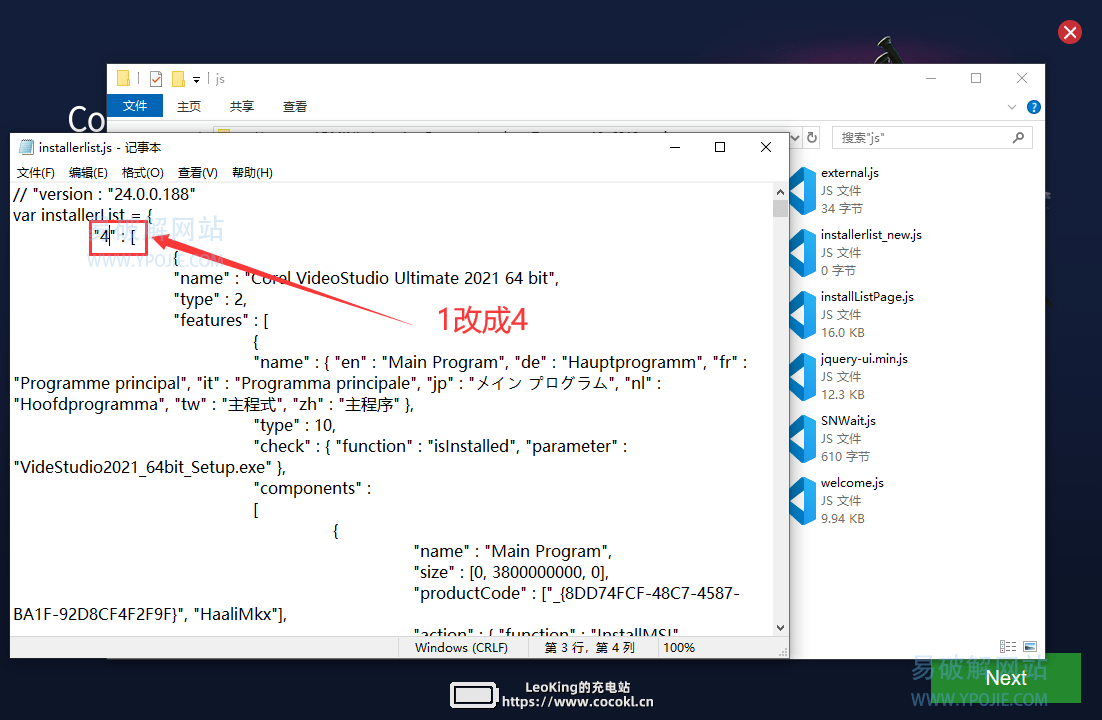Screen dimensions: 1102x720
Task: Minimize the Notepad window
Action: [675, 147]
